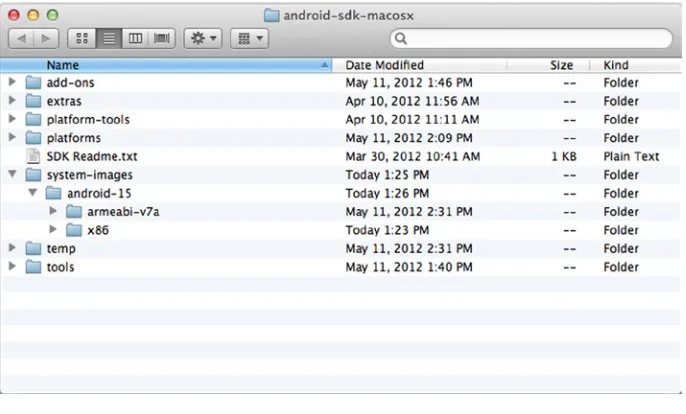The image size is (686, 414).
Task: Expand the platform-tools folder
Action: 12,119
